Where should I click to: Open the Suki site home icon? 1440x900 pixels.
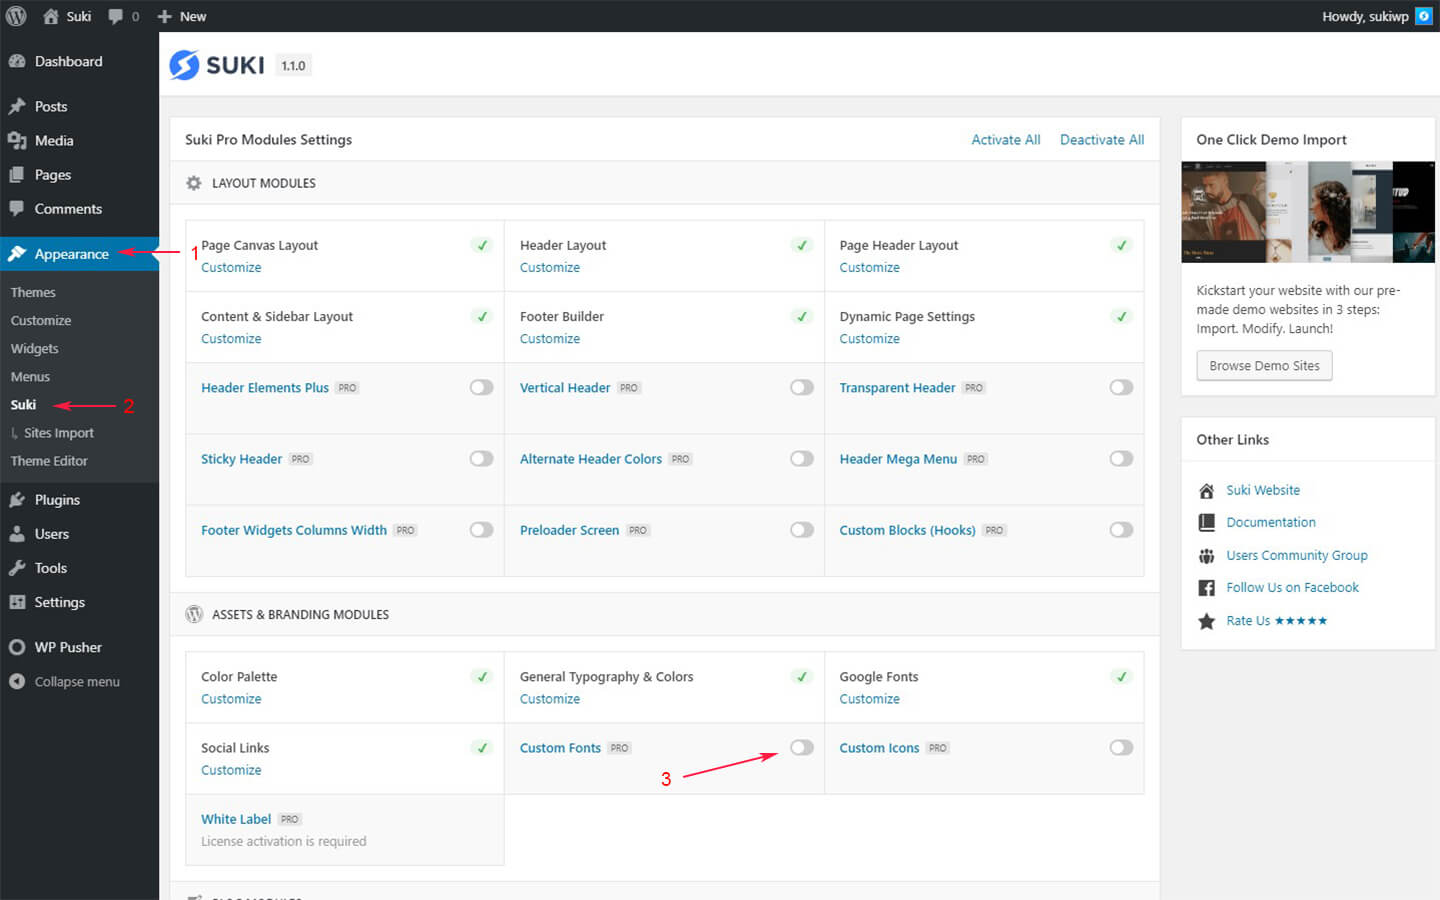(x=51, y=16)
